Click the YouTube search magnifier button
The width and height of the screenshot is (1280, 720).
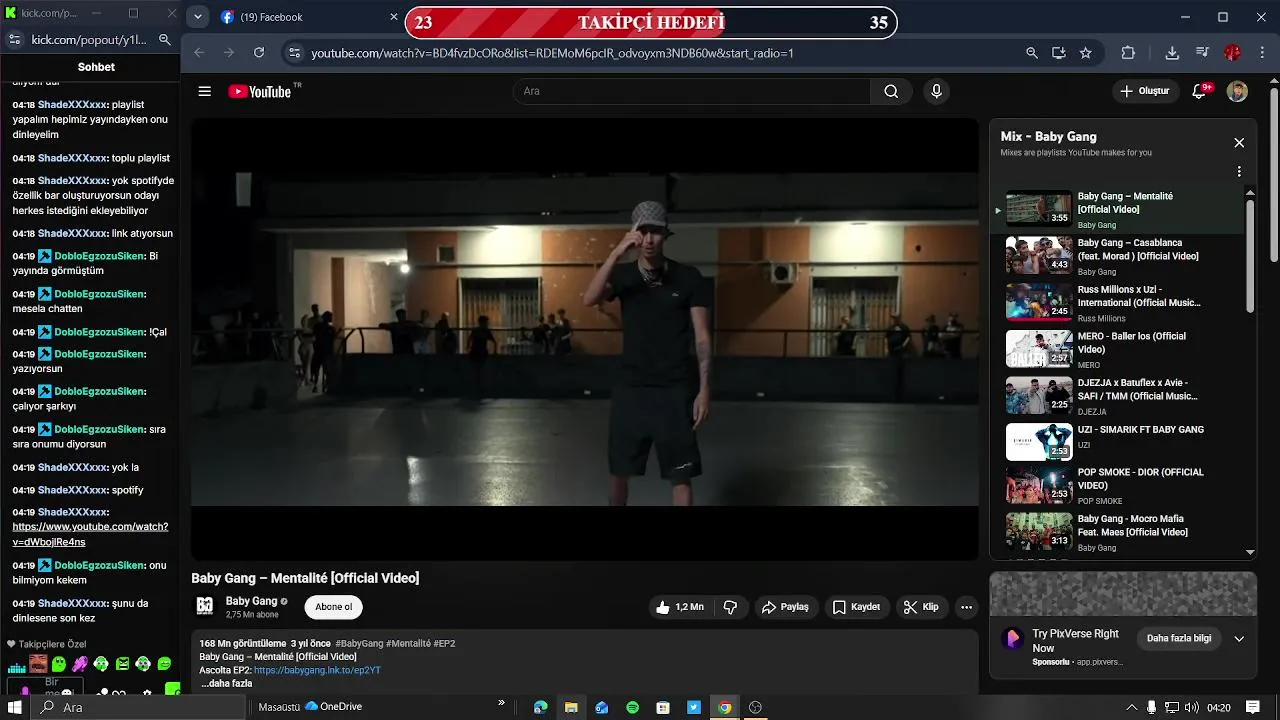[x=891, y=91]
